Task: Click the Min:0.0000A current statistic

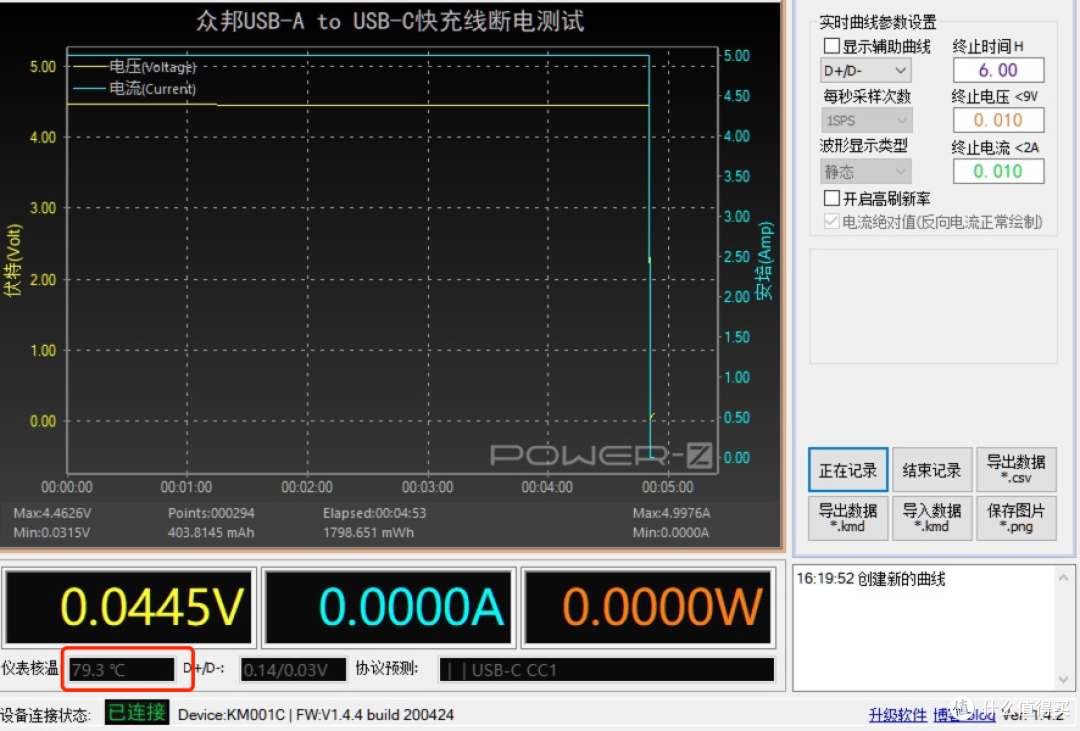Action: [x=671, y=533]
